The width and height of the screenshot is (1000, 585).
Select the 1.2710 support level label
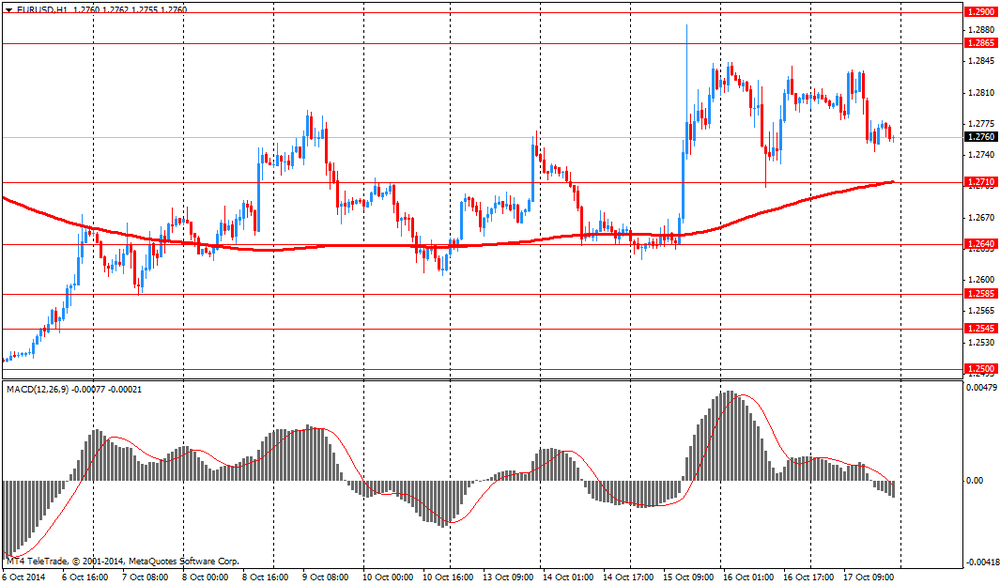[x=980, y=182]
